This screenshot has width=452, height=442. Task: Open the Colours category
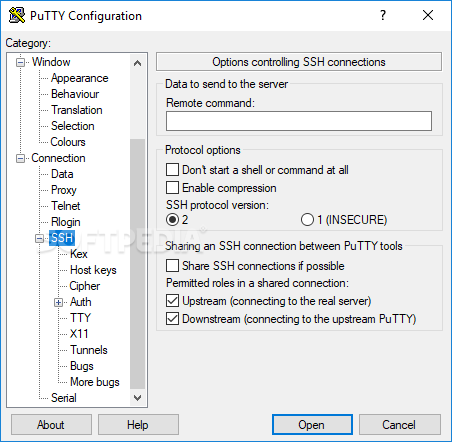(68, 142)
